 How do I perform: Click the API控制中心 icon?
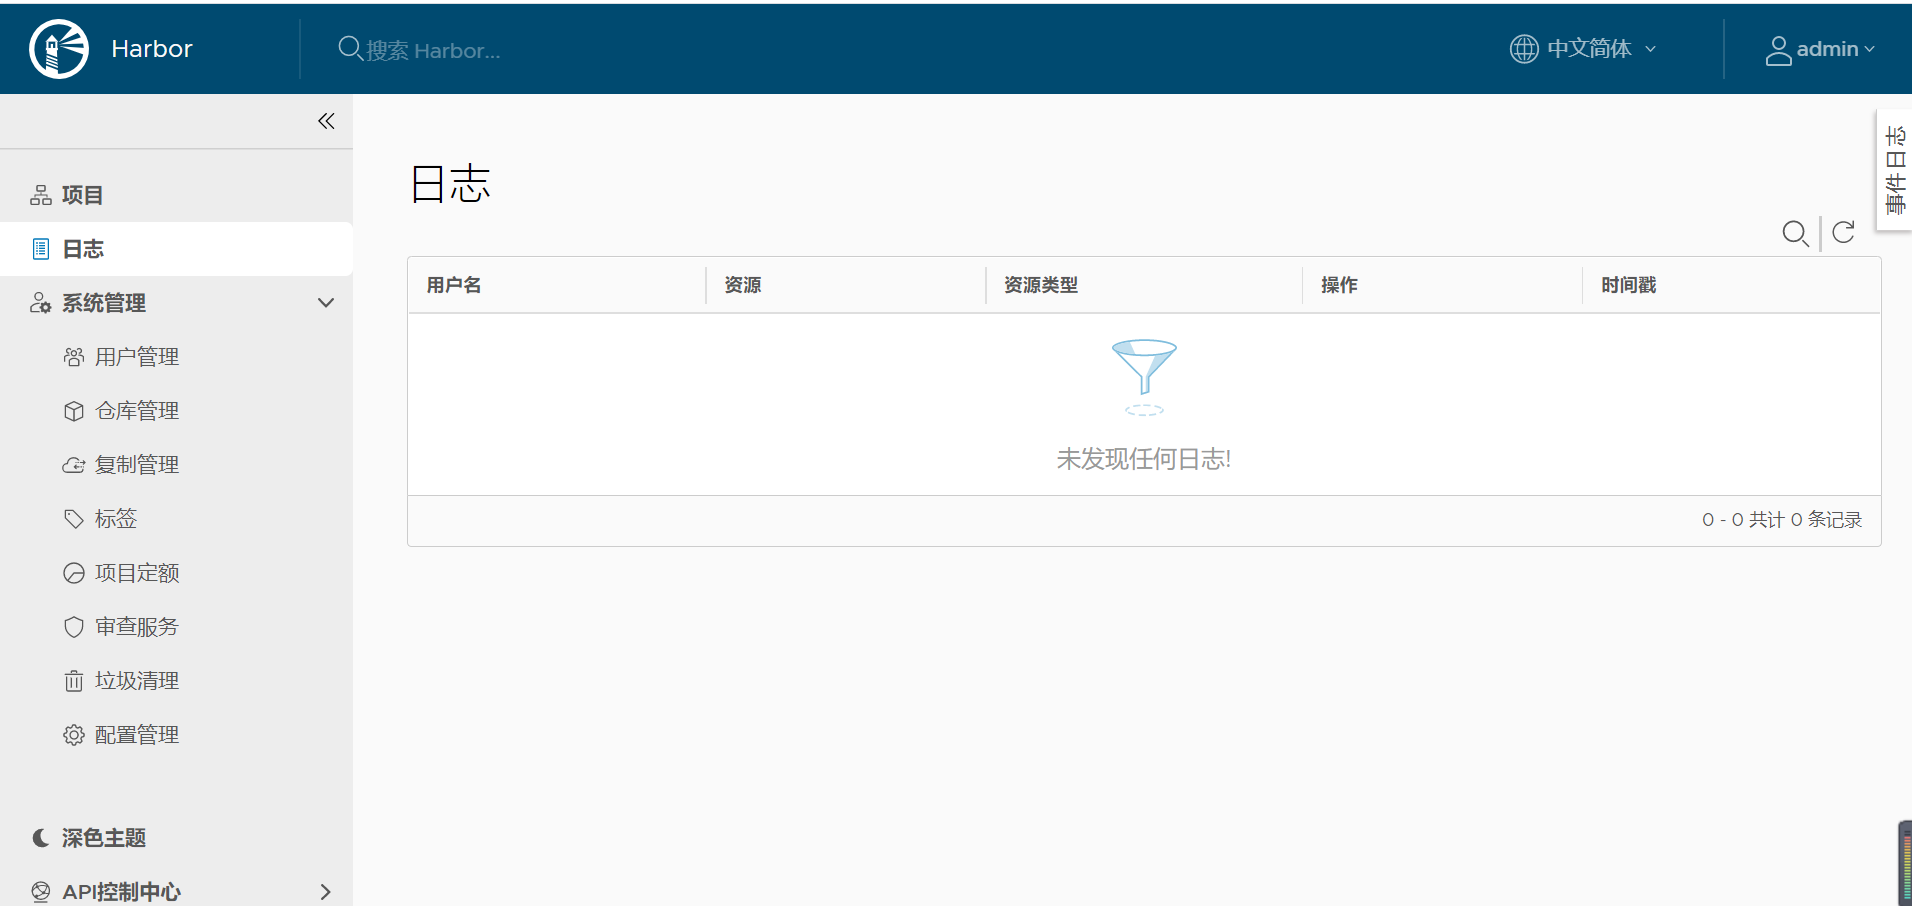click(x=41, y=892)
